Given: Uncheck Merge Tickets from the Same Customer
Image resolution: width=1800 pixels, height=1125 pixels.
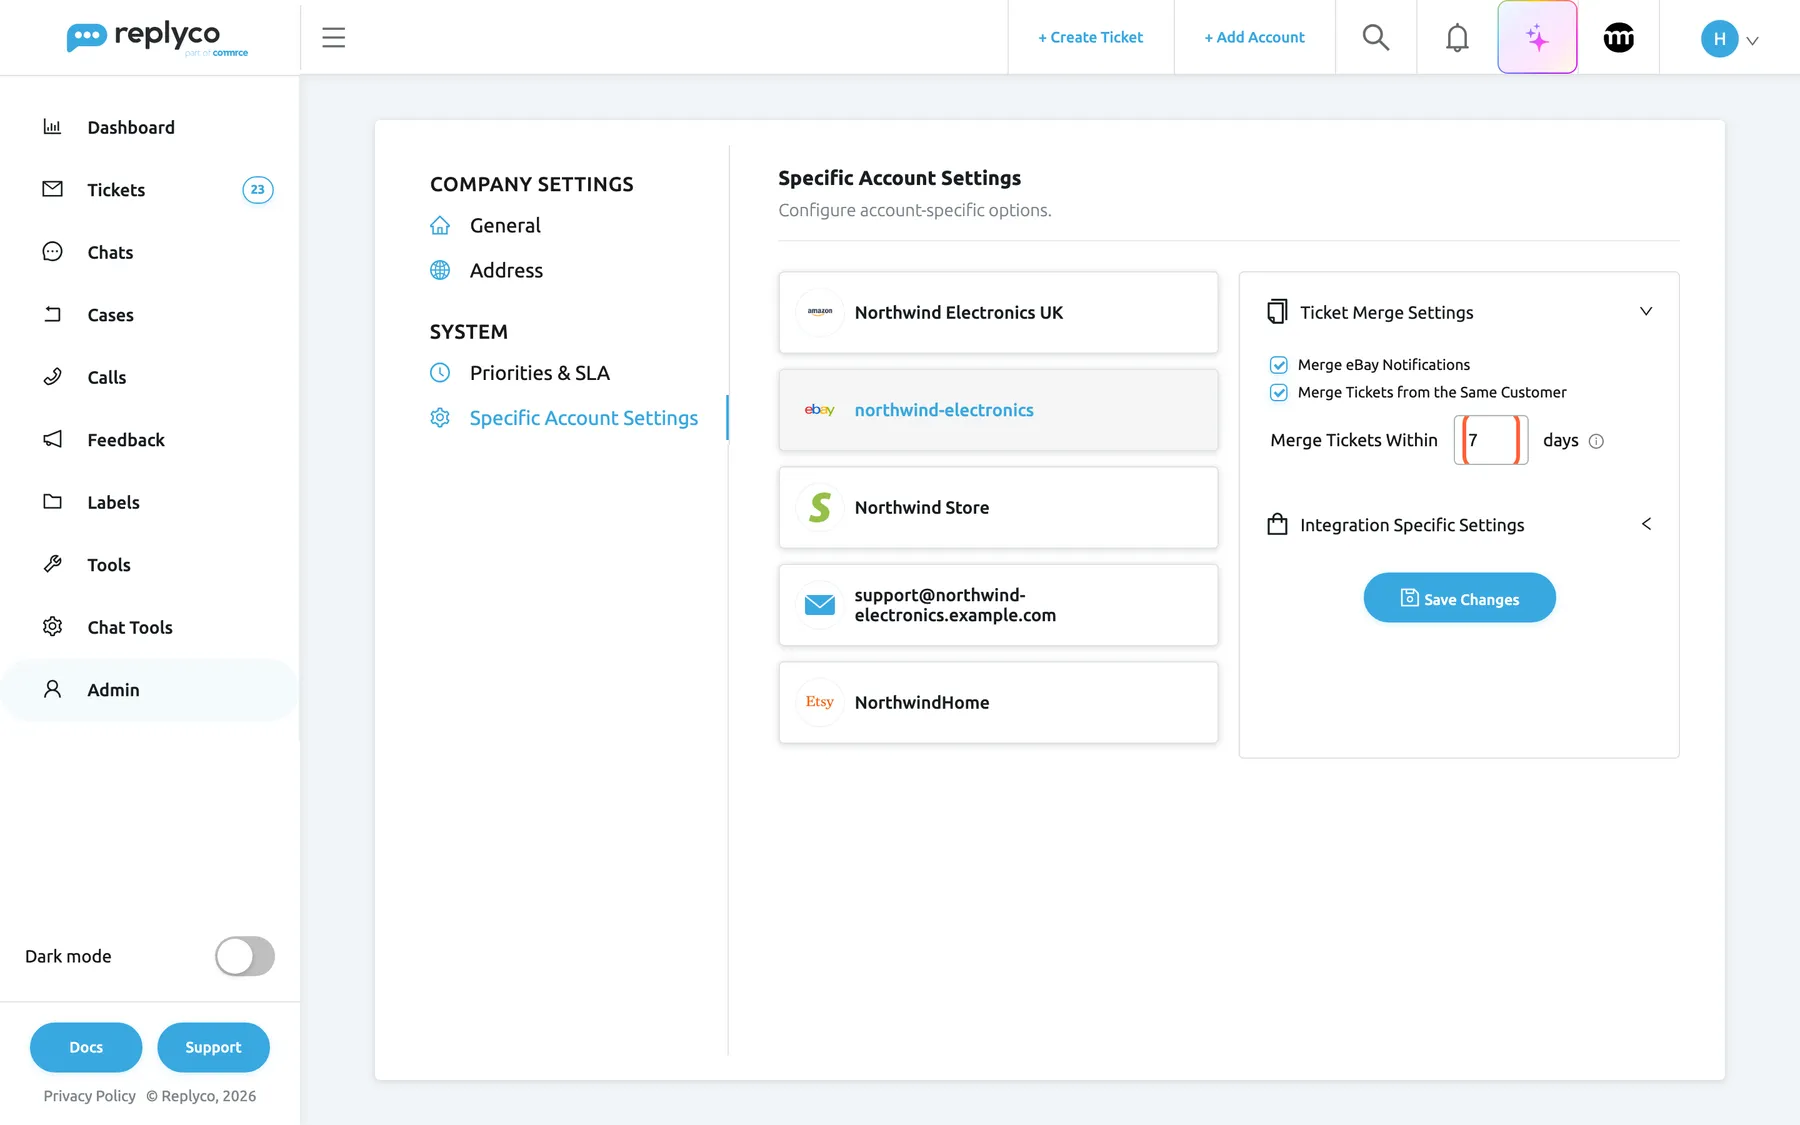Looking at the screenshot, I should point(1278,392).
